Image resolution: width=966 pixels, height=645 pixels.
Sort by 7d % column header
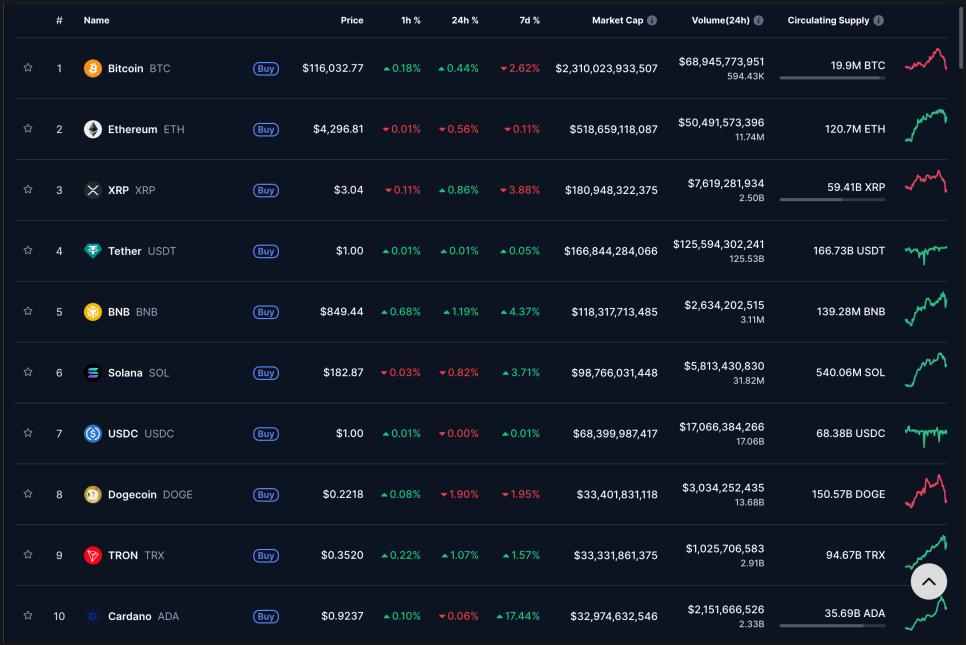(x=529, y=20)
